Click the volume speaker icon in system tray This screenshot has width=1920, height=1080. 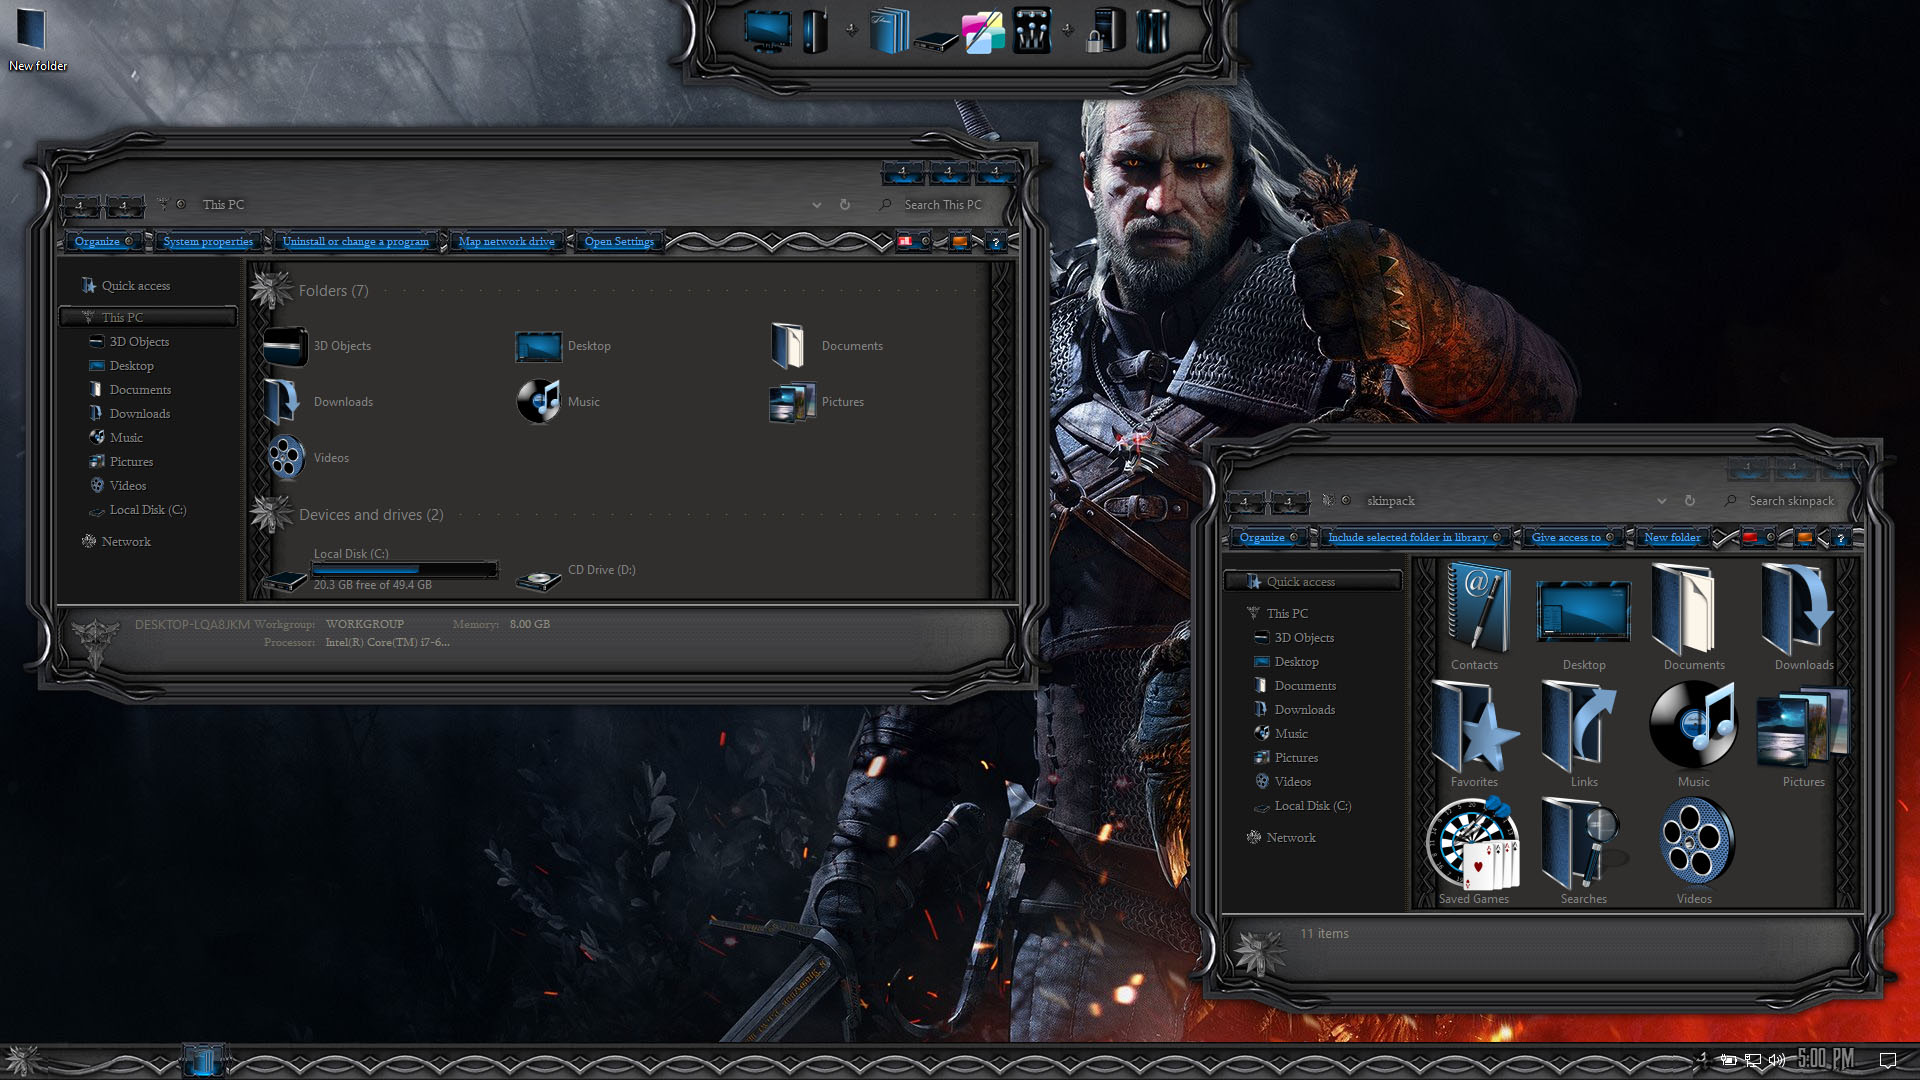point(1775,1061)
